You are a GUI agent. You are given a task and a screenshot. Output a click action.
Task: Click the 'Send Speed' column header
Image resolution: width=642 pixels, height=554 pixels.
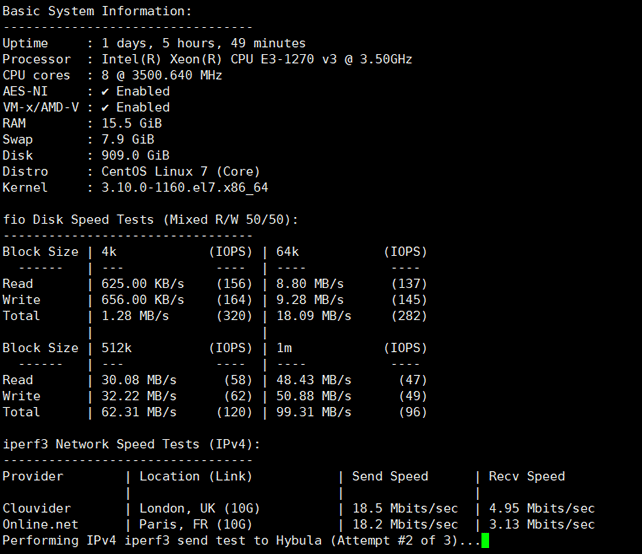390,476
